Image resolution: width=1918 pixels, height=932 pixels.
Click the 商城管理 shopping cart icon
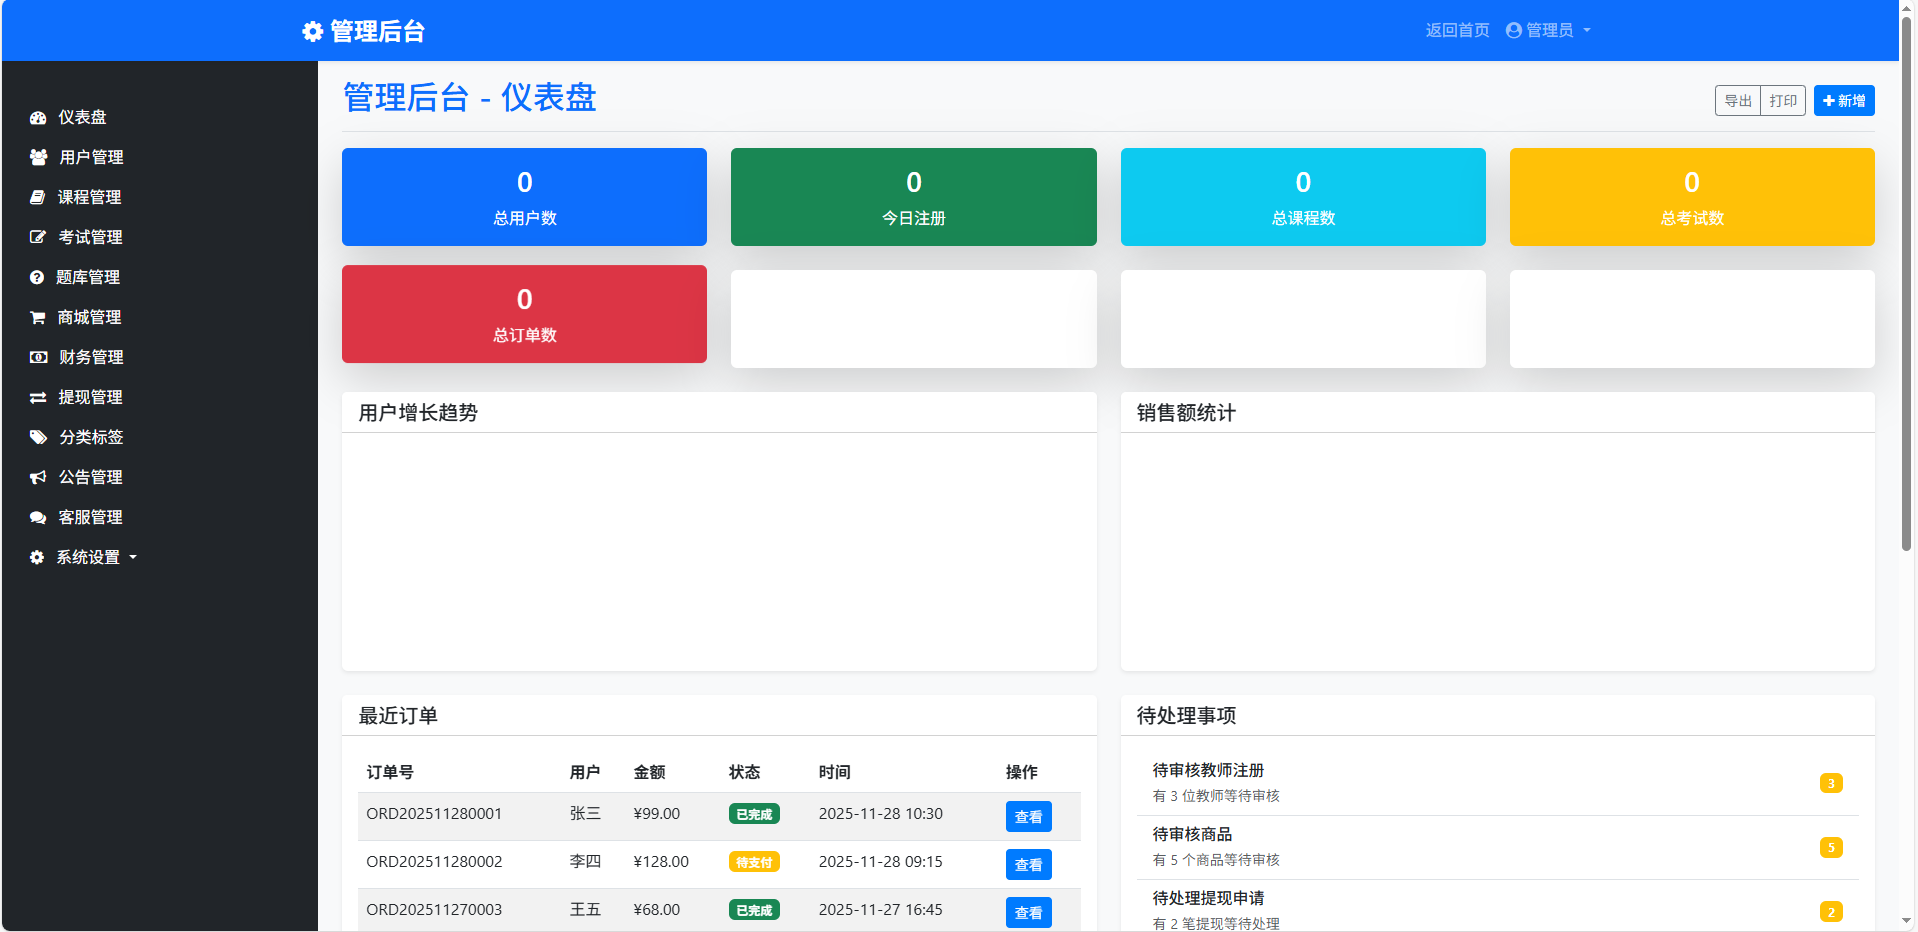click(x=37, y=317)
